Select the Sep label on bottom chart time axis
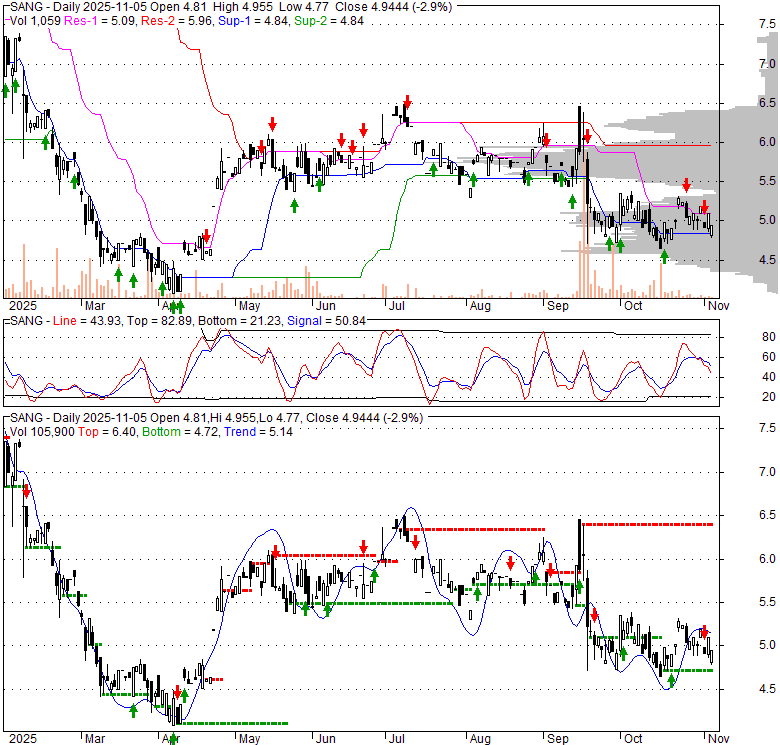 (x=558, y=739)
